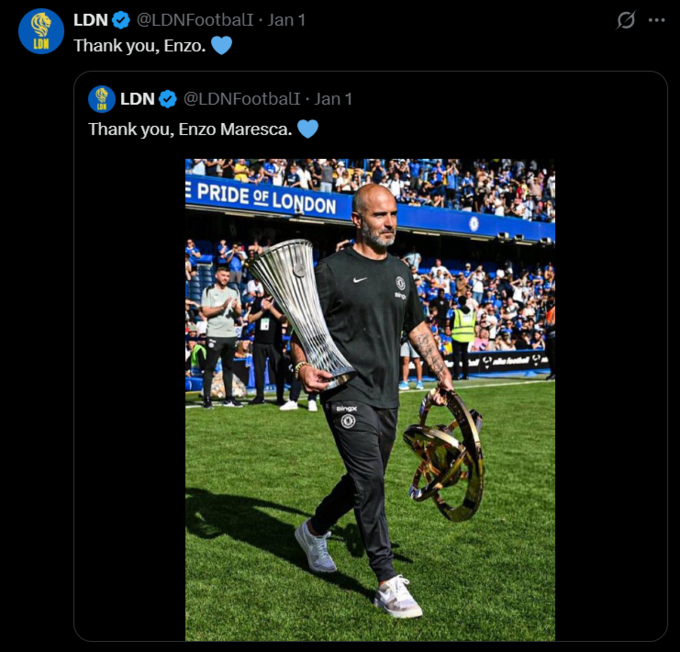Click the "Thank you, Enzo." post text

[x=139, y=46]
